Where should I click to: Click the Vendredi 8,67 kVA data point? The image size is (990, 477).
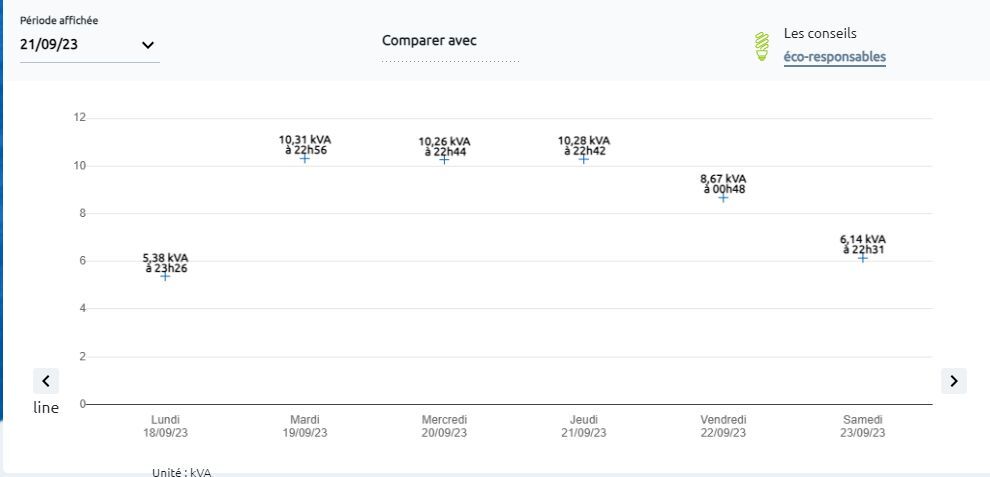[724, 197]
